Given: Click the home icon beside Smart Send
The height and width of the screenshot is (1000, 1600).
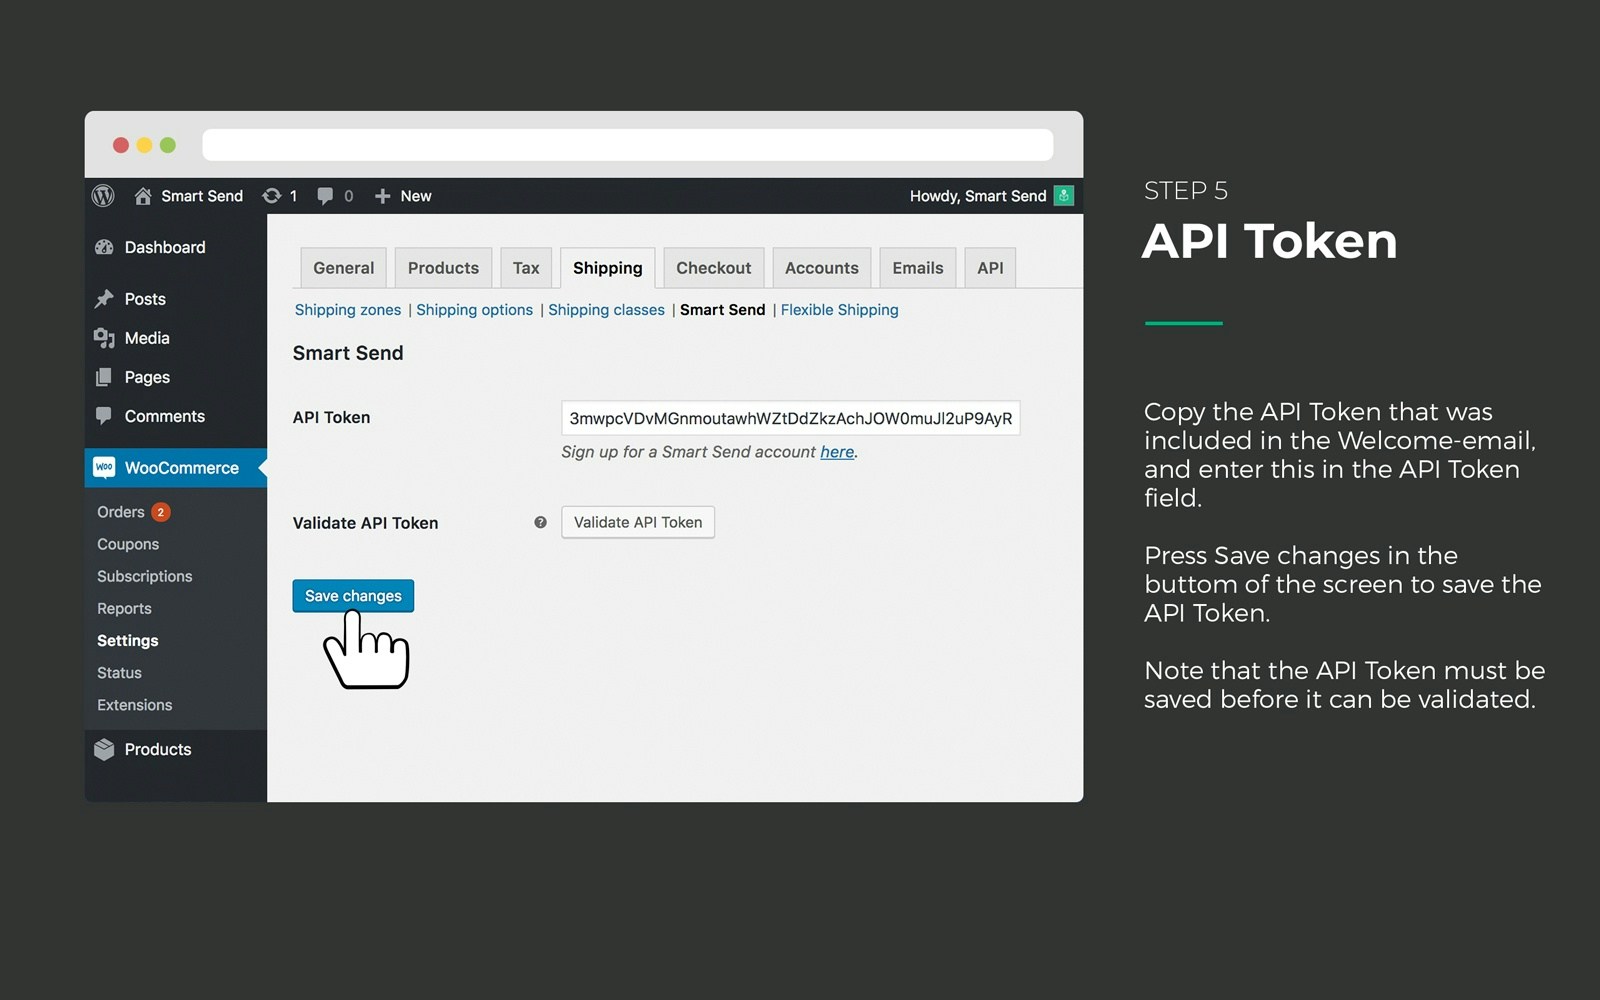Looking at the screenshot, I should click(142, 196).
